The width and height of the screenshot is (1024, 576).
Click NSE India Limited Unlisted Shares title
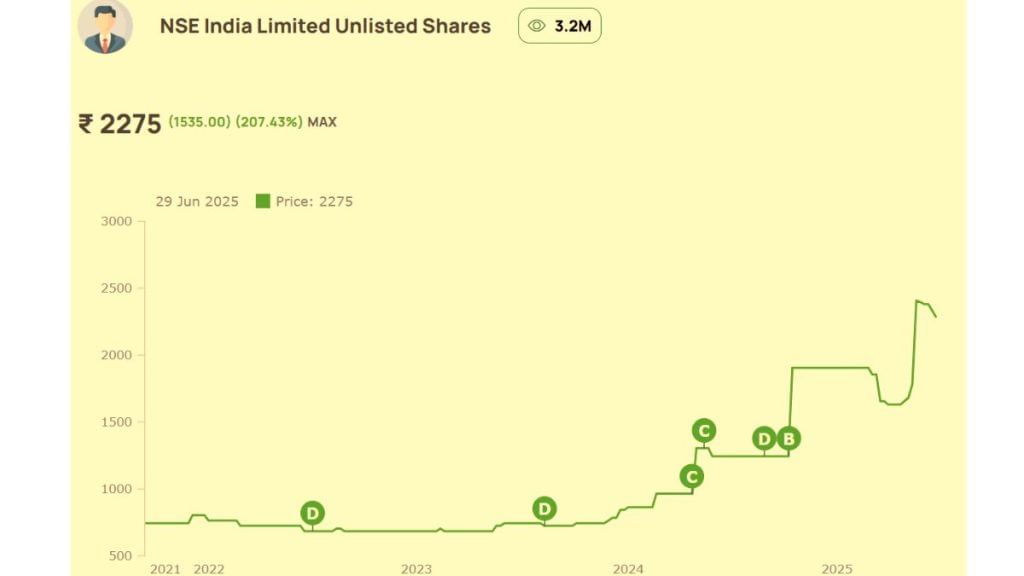325,26
